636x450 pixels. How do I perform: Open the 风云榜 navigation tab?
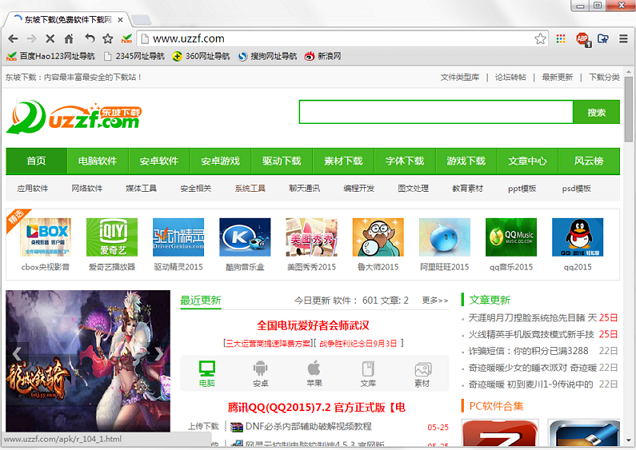(x=589, y=161)
